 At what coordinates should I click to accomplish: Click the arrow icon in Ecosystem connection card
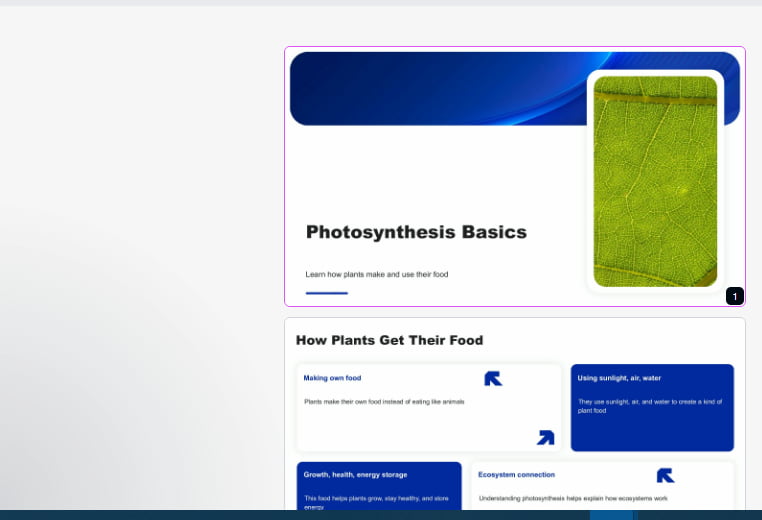[665, 475]
